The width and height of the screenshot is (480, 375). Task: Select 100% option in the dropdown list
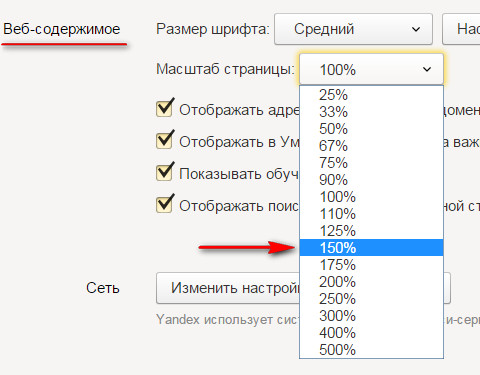pyautogui.click(x=371, y=197)
